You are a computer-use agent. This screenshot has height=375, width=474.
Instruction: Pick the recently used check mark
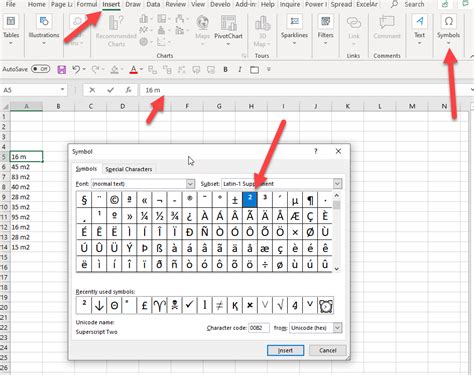(x=189, y=305)
